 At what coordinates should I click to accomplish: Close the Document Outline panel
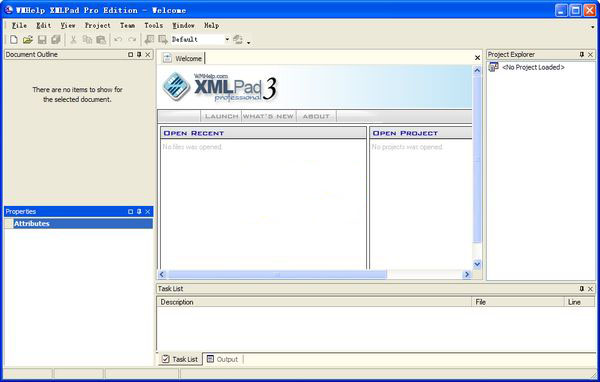(148, 55)
